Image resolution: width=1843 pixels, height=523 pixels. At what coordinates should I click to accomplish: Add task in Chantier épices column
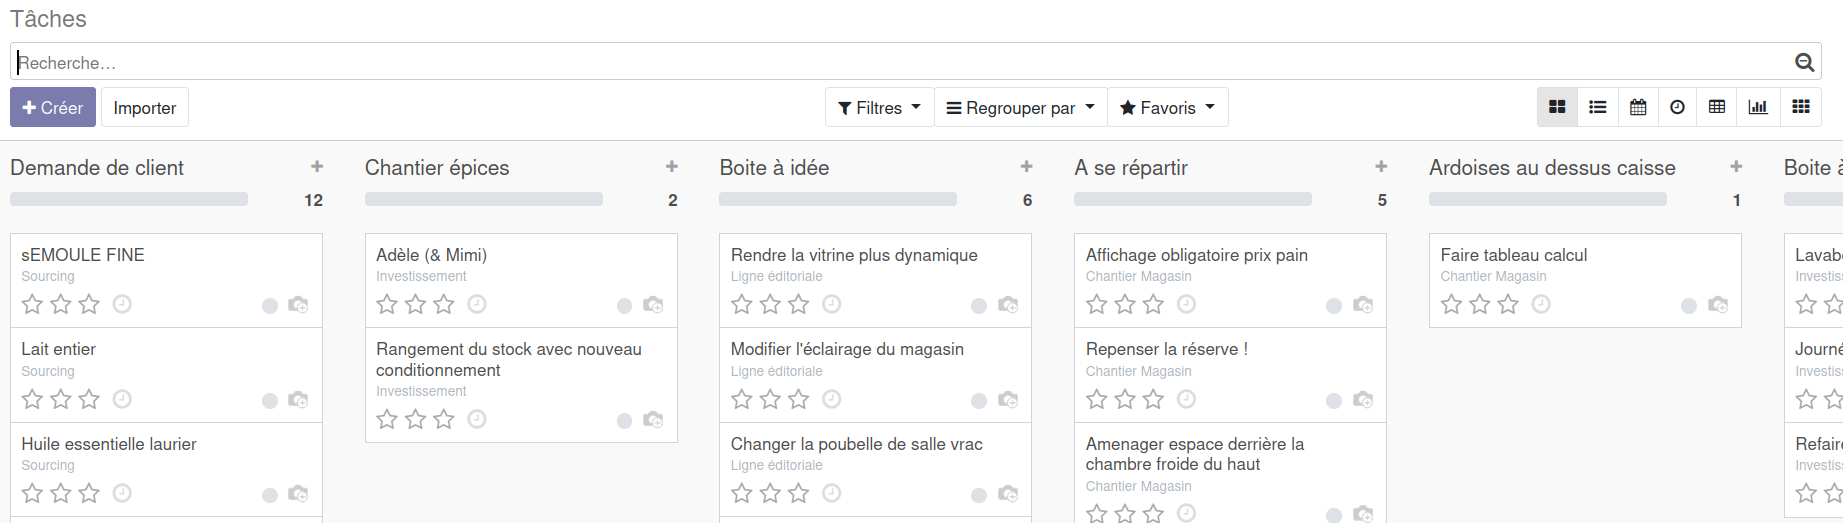tap(672, 167)
